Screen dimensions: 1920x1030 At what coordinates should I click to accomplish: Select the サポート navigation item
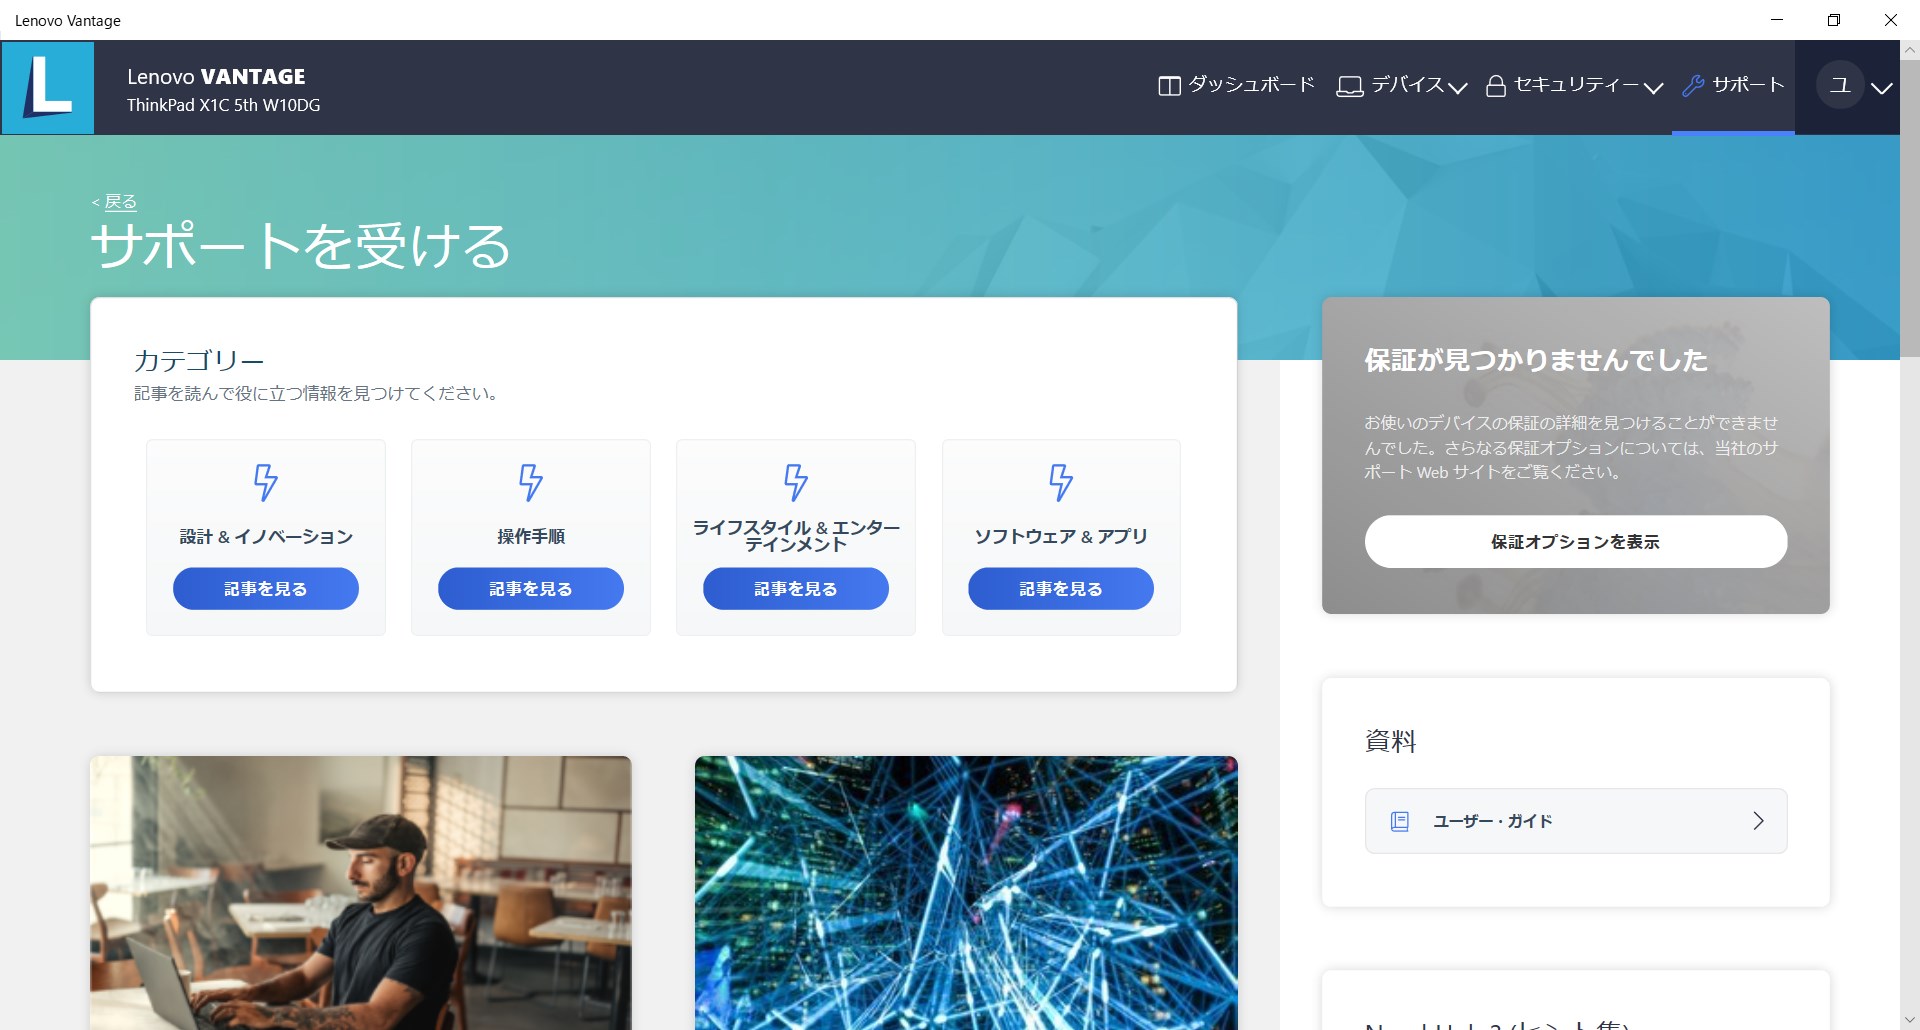[x=1746, y=85]
